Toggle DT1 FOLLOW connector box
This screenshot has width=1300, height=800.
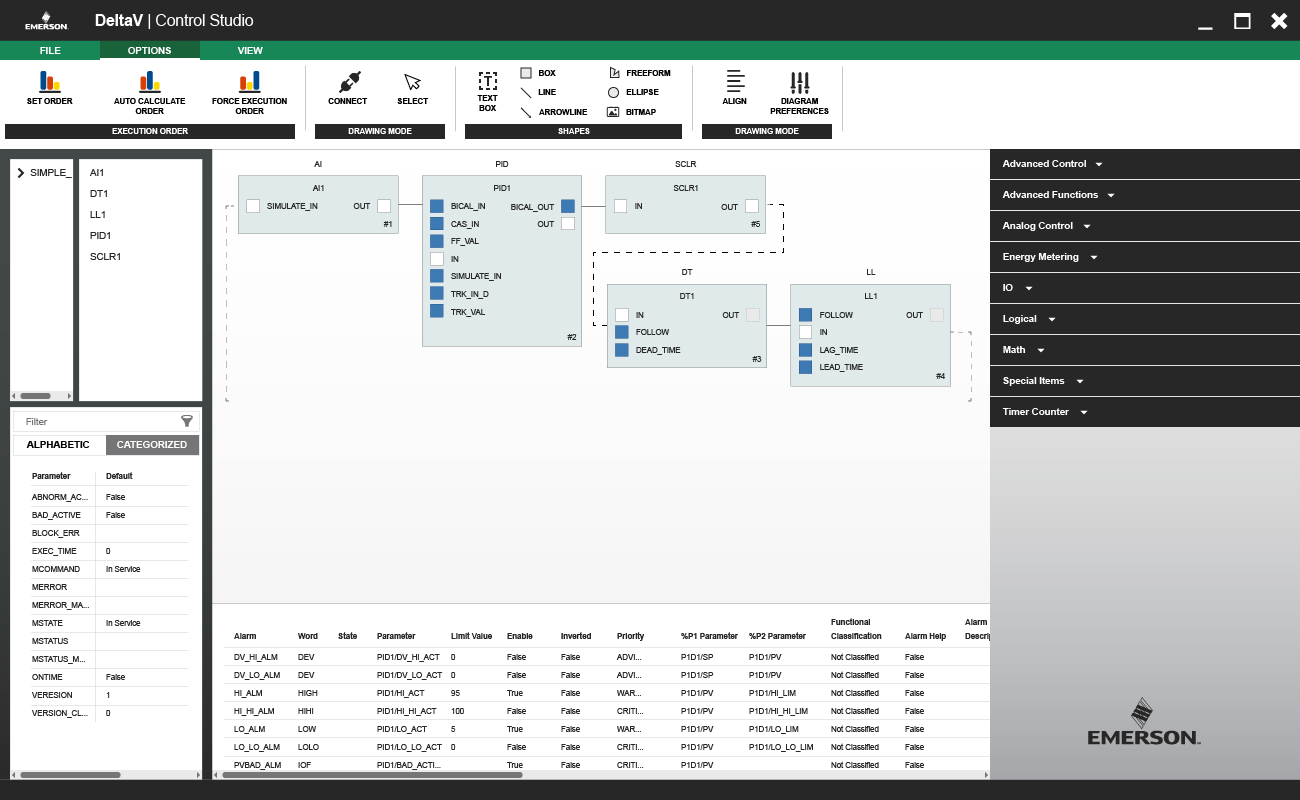[622, 332]
